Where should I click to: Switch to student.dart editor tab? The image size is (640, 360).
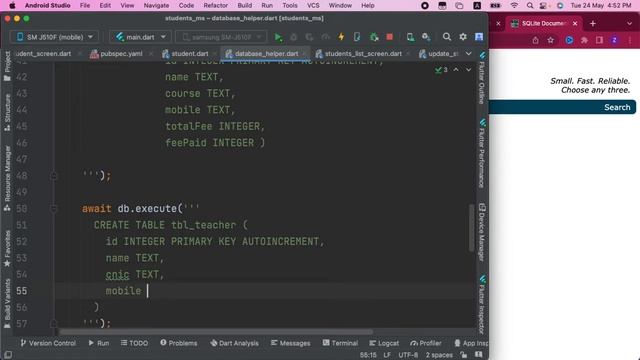coord(189,54)
